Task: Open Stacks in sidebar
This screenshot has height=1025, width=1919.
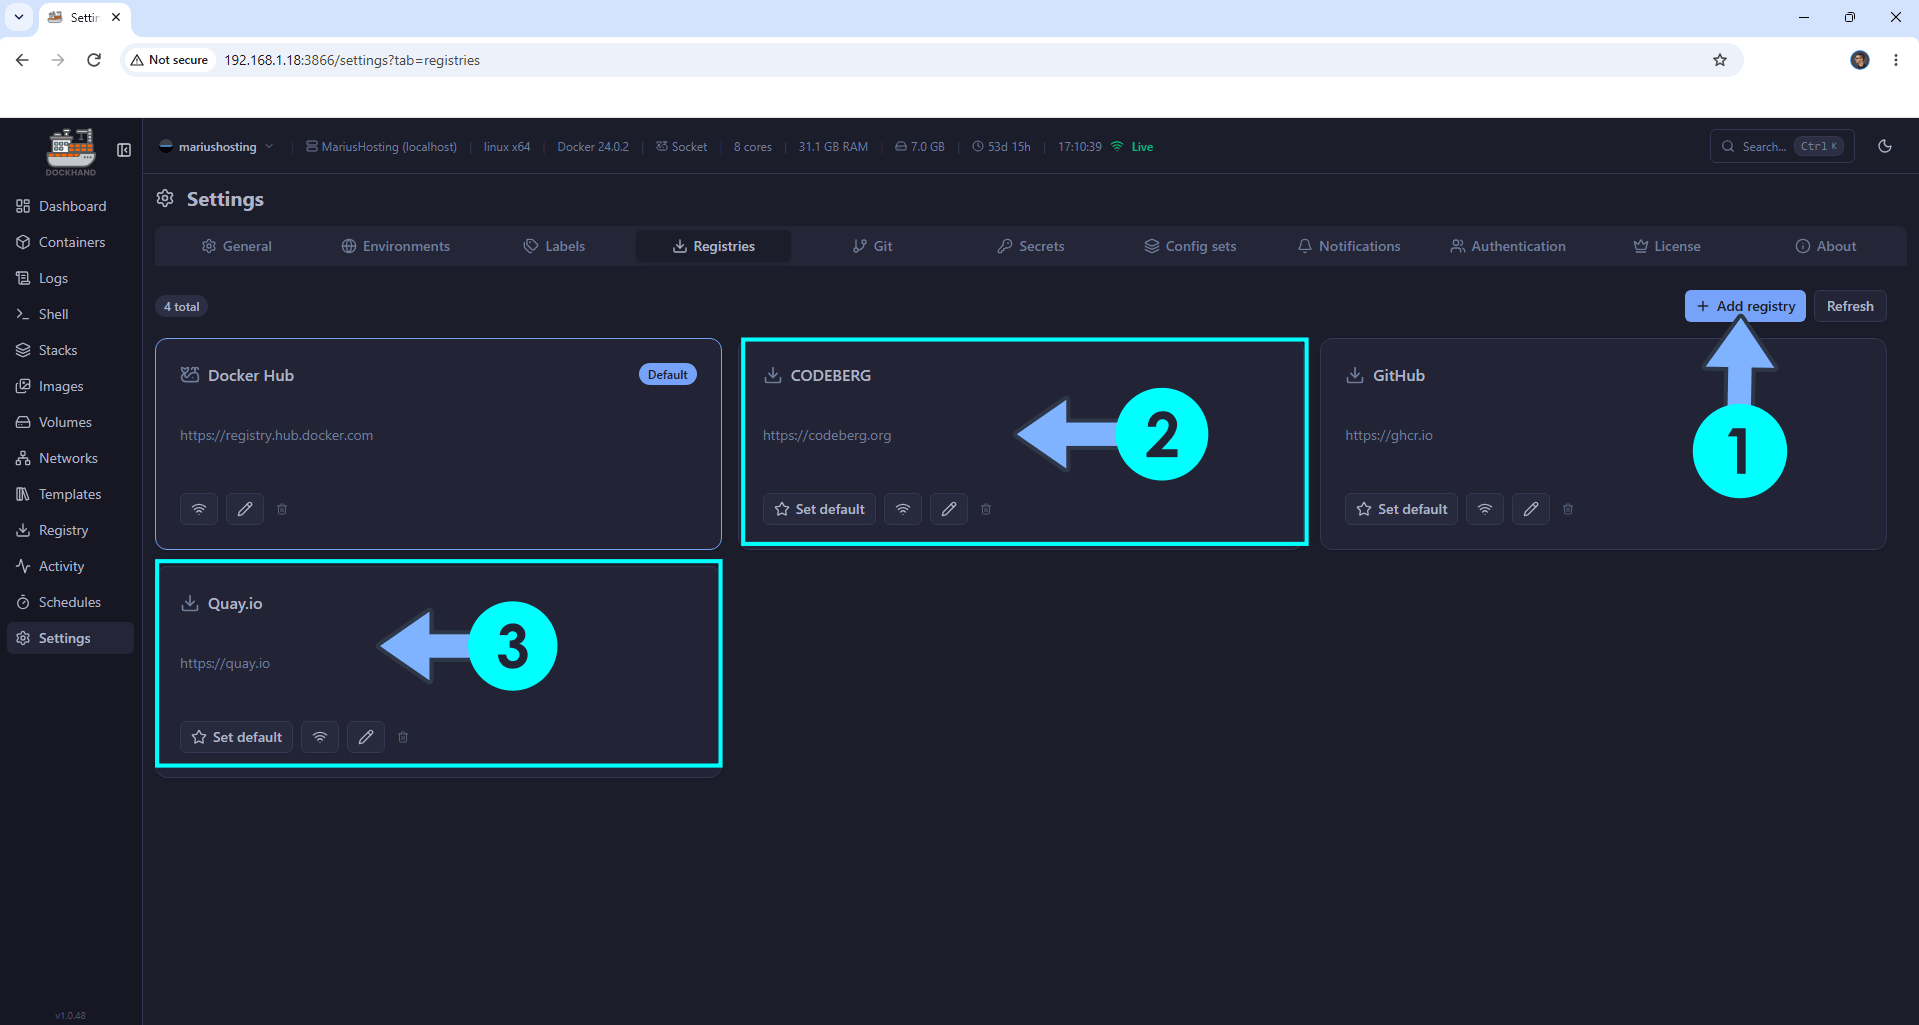Action: click(x=70, y=350)
